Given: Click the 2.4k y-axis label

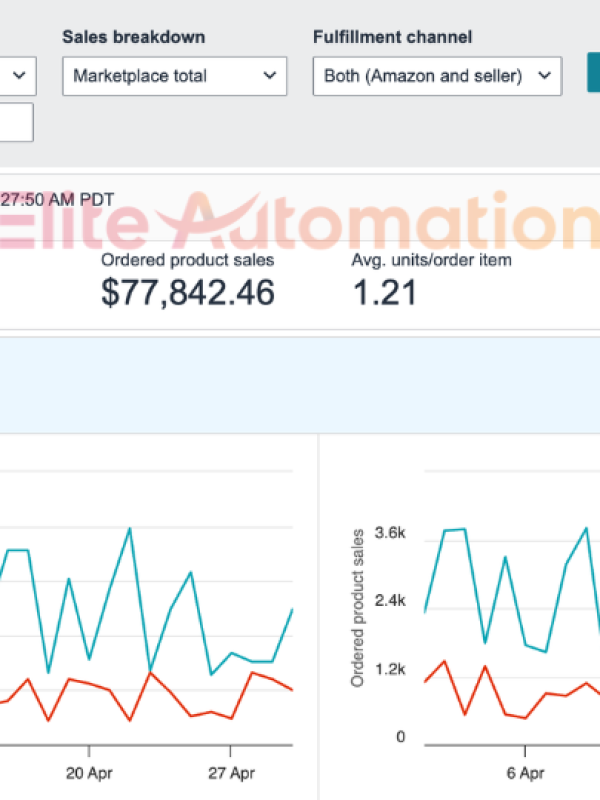Looking at the screenshot, I should click(390, 601).
